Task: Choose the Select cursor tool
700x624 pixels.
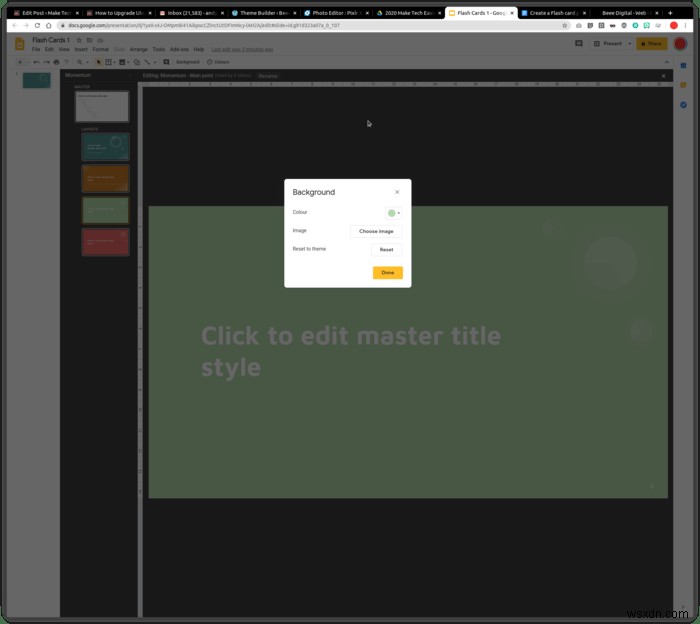Action: click(99, 62)
